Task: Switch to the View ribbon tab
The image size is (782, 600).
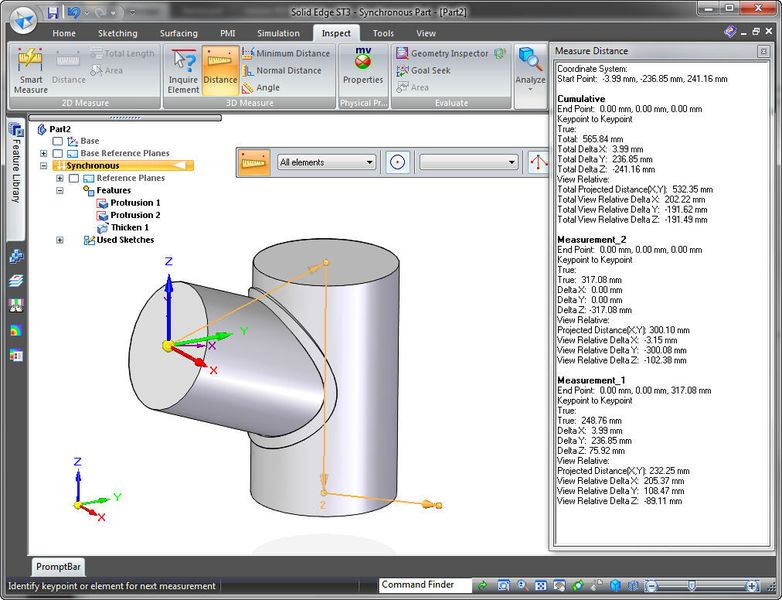Action: click(426, 33)
